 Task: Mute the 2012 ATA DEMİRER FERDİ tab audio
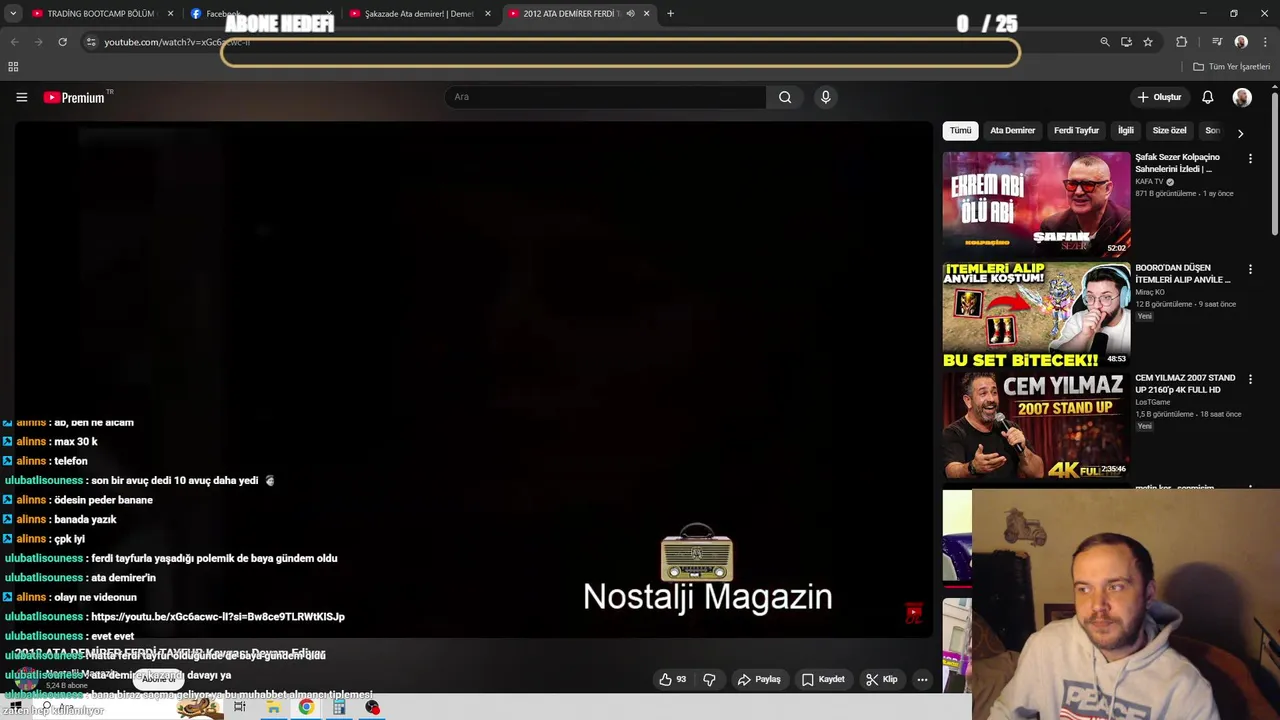(630, 14)
